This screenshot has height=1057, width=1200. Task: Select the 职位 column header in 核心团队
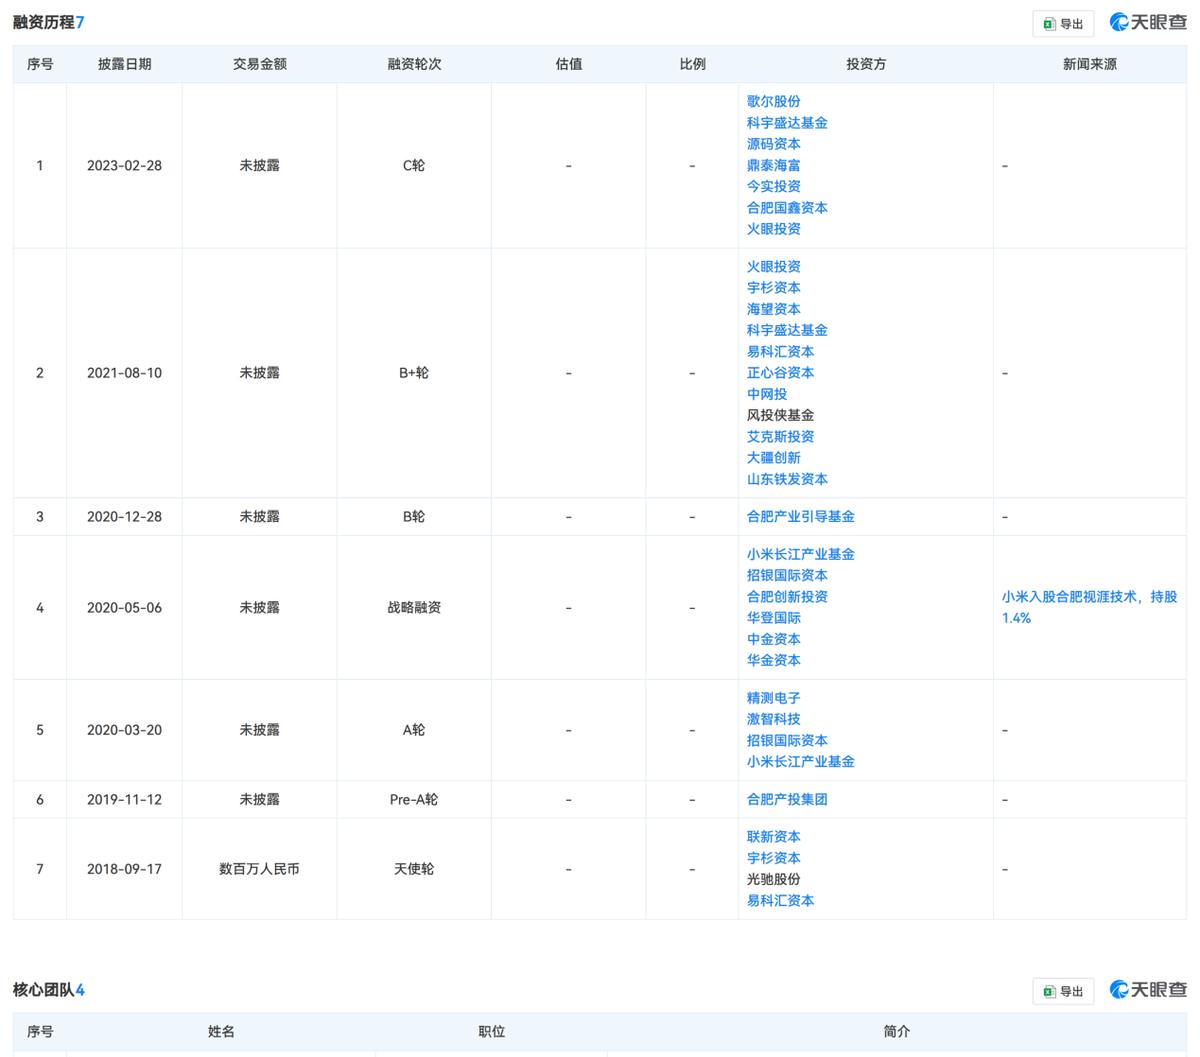point(491,1031)
